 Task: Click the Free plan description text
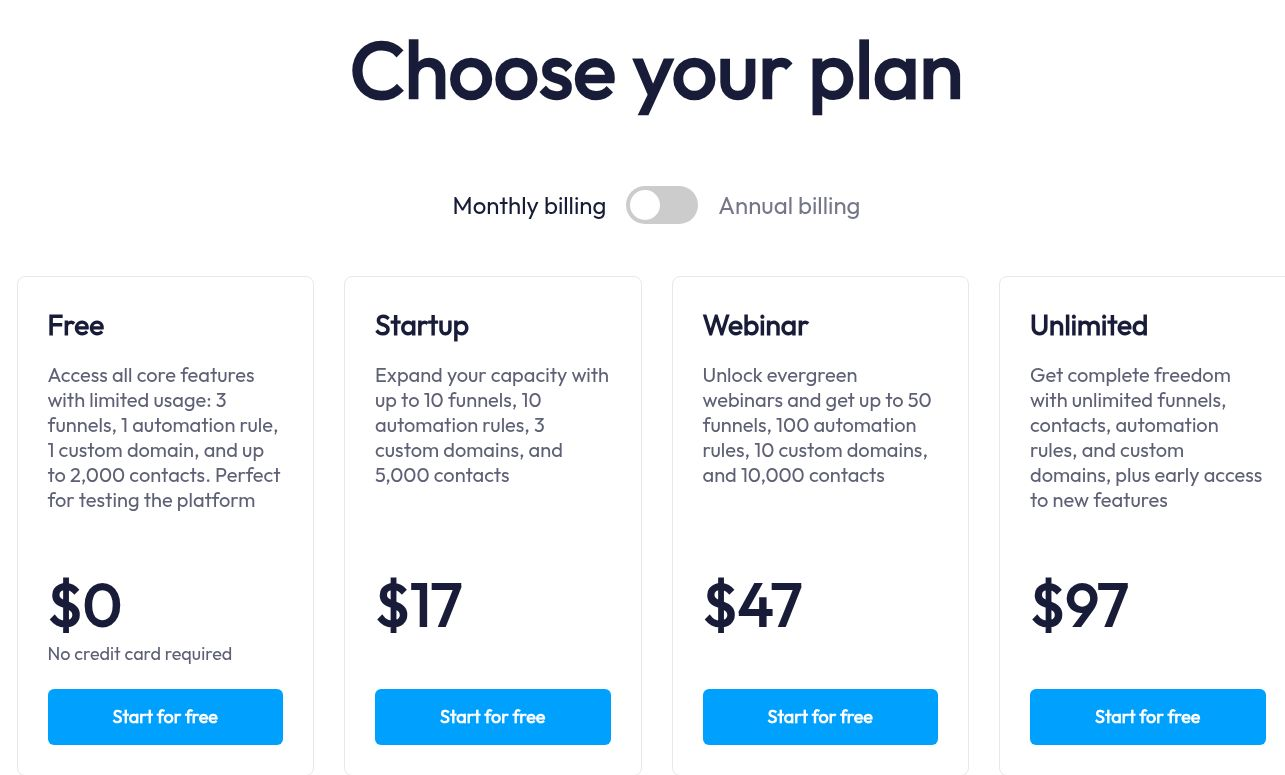tap(164, 438)
